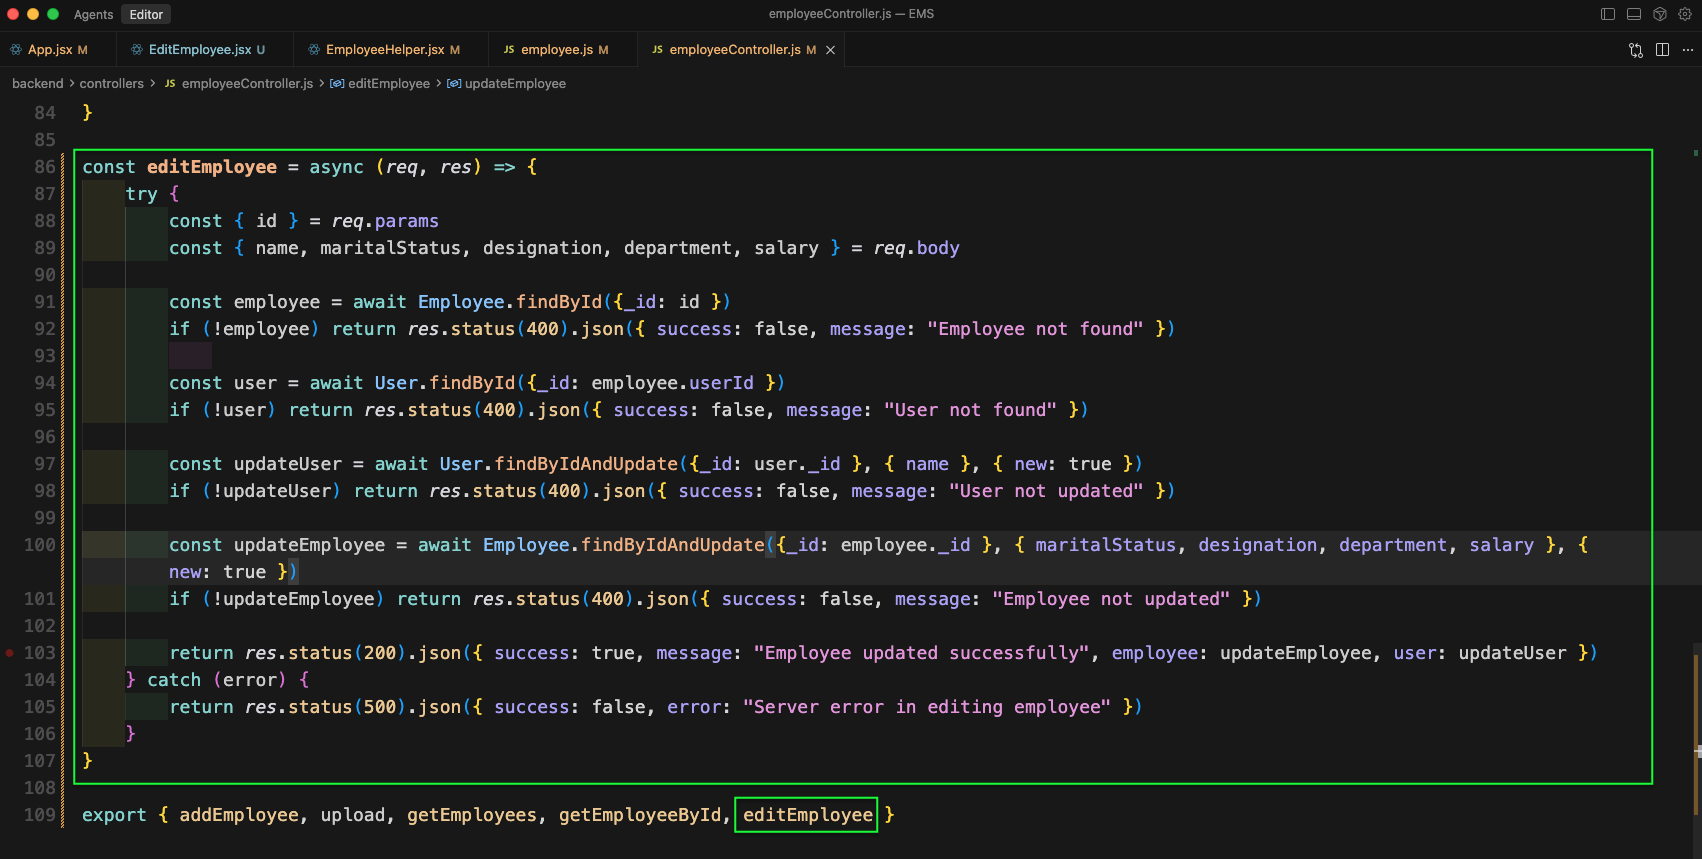Screen dimensions: 1702x859
Task: Open settings gear in title bar
Action: (1685, 14)
